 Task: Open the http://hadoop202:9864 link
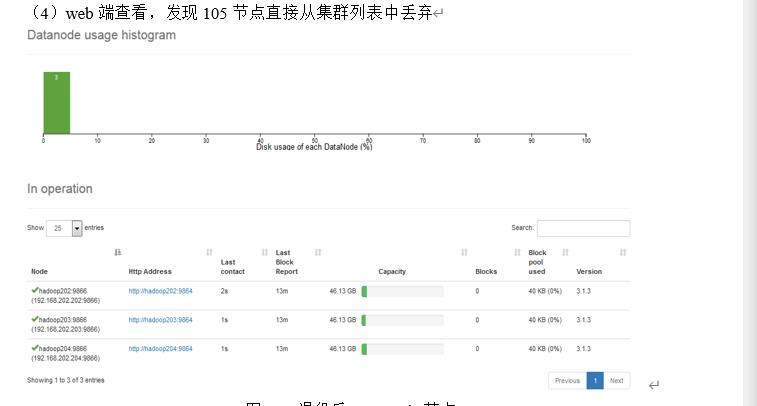160,291
